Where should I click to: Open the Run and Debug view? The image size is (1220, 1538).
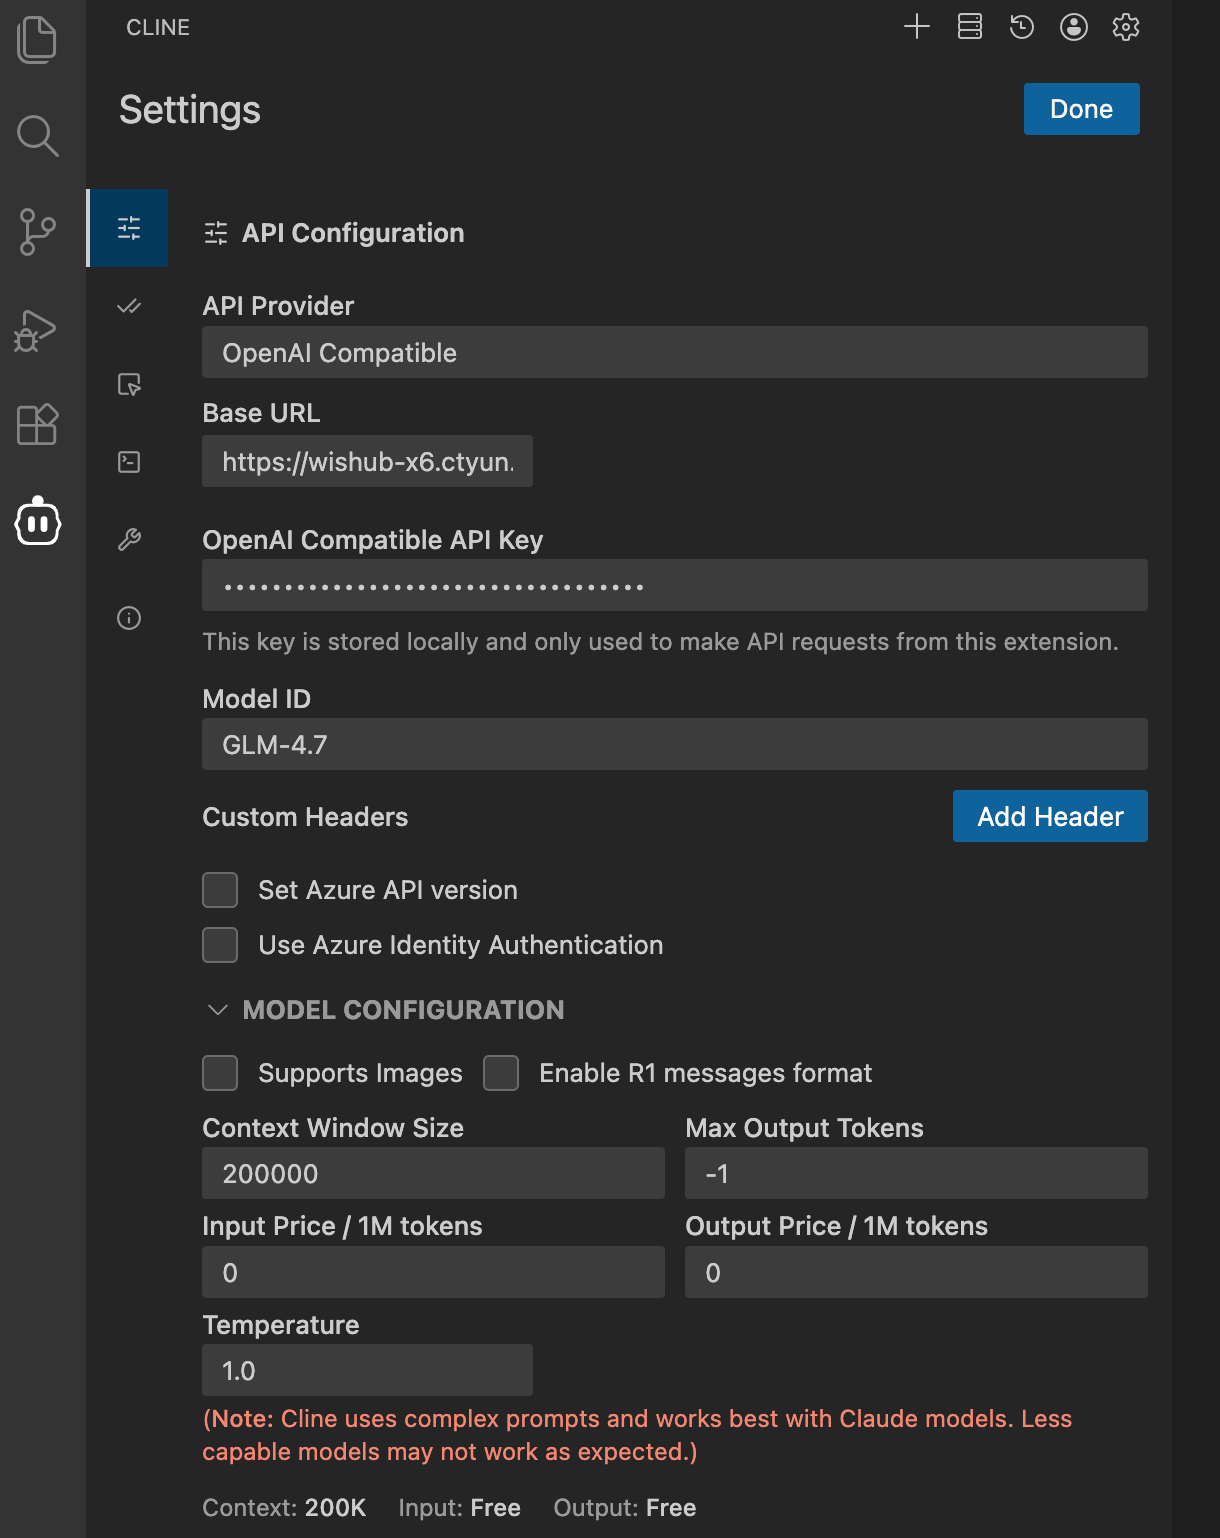click(x=36, y=330)
